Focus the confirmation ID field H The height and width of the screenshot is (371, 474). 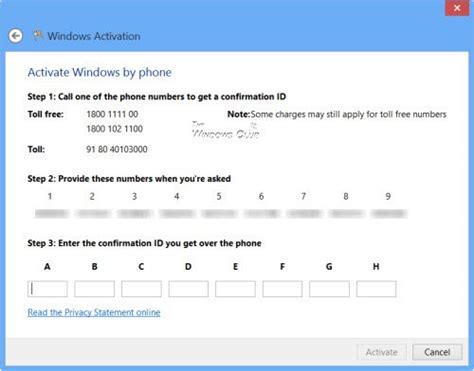tap(376, 289)
